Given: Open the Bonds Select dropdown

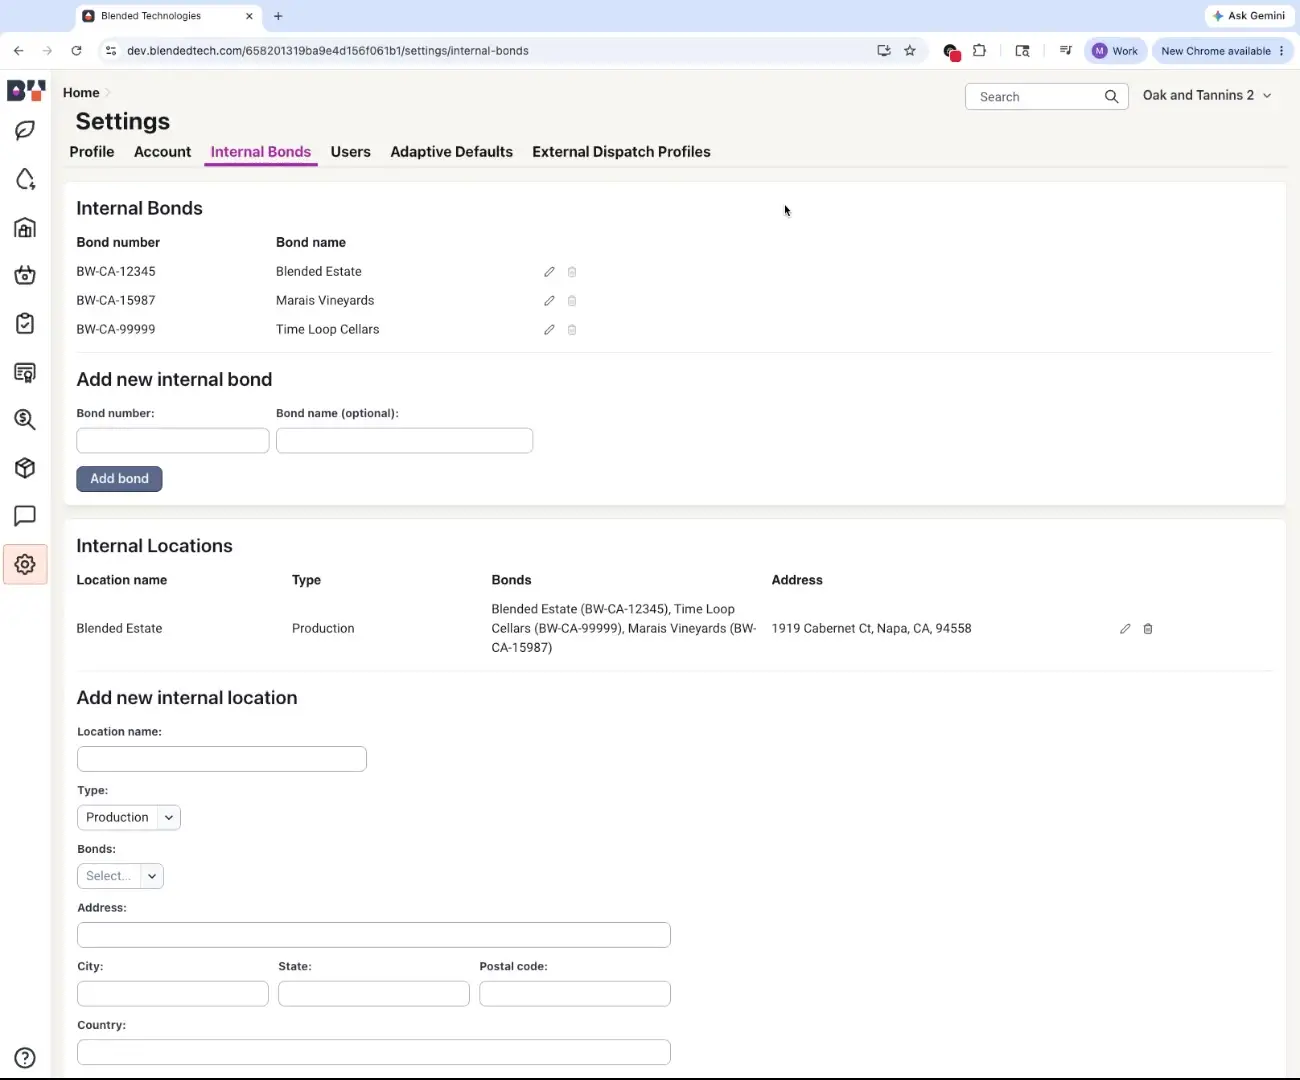Looking at the screenshot, I should coord(120,876).
